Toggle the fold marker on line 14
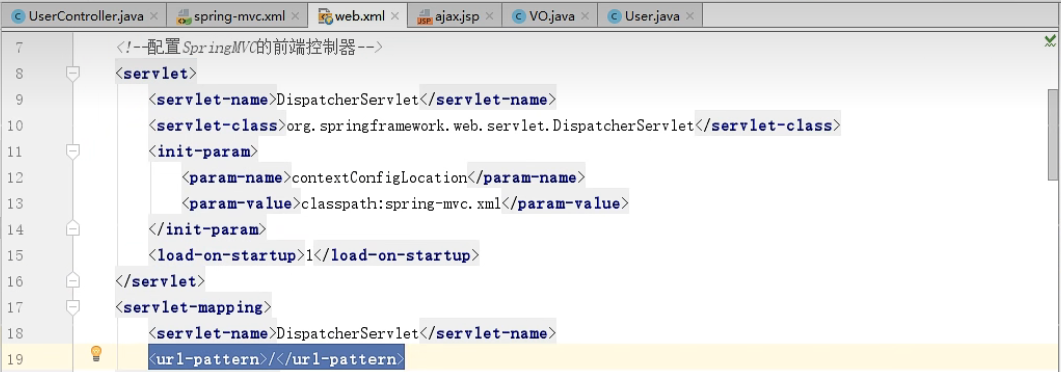1061x372 pixels. (72, 229)
